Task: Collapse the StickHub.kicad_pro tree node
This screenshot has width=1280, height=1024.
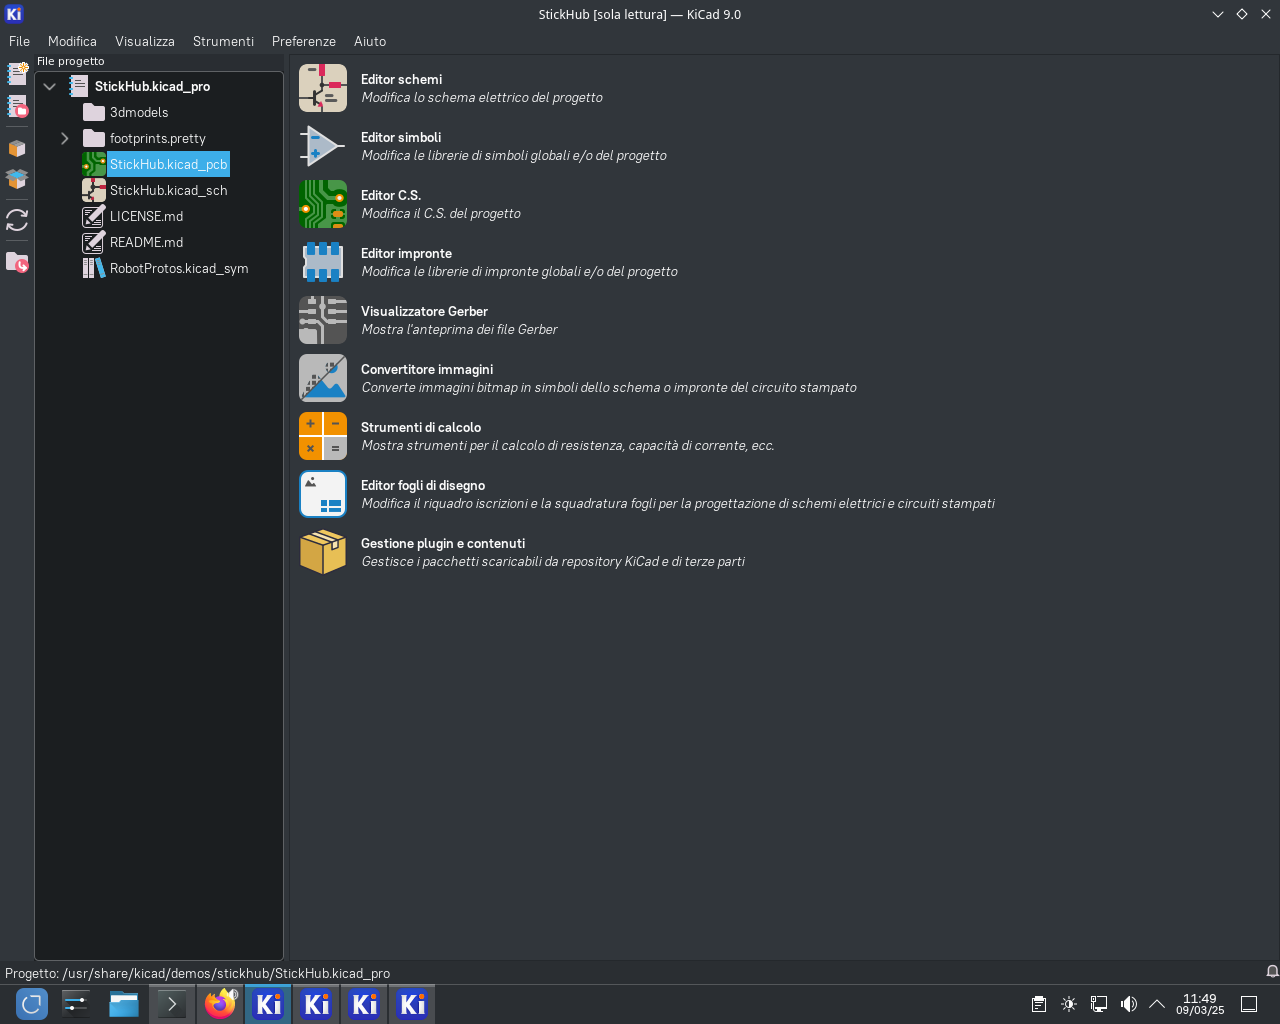Action: (49, 87)
